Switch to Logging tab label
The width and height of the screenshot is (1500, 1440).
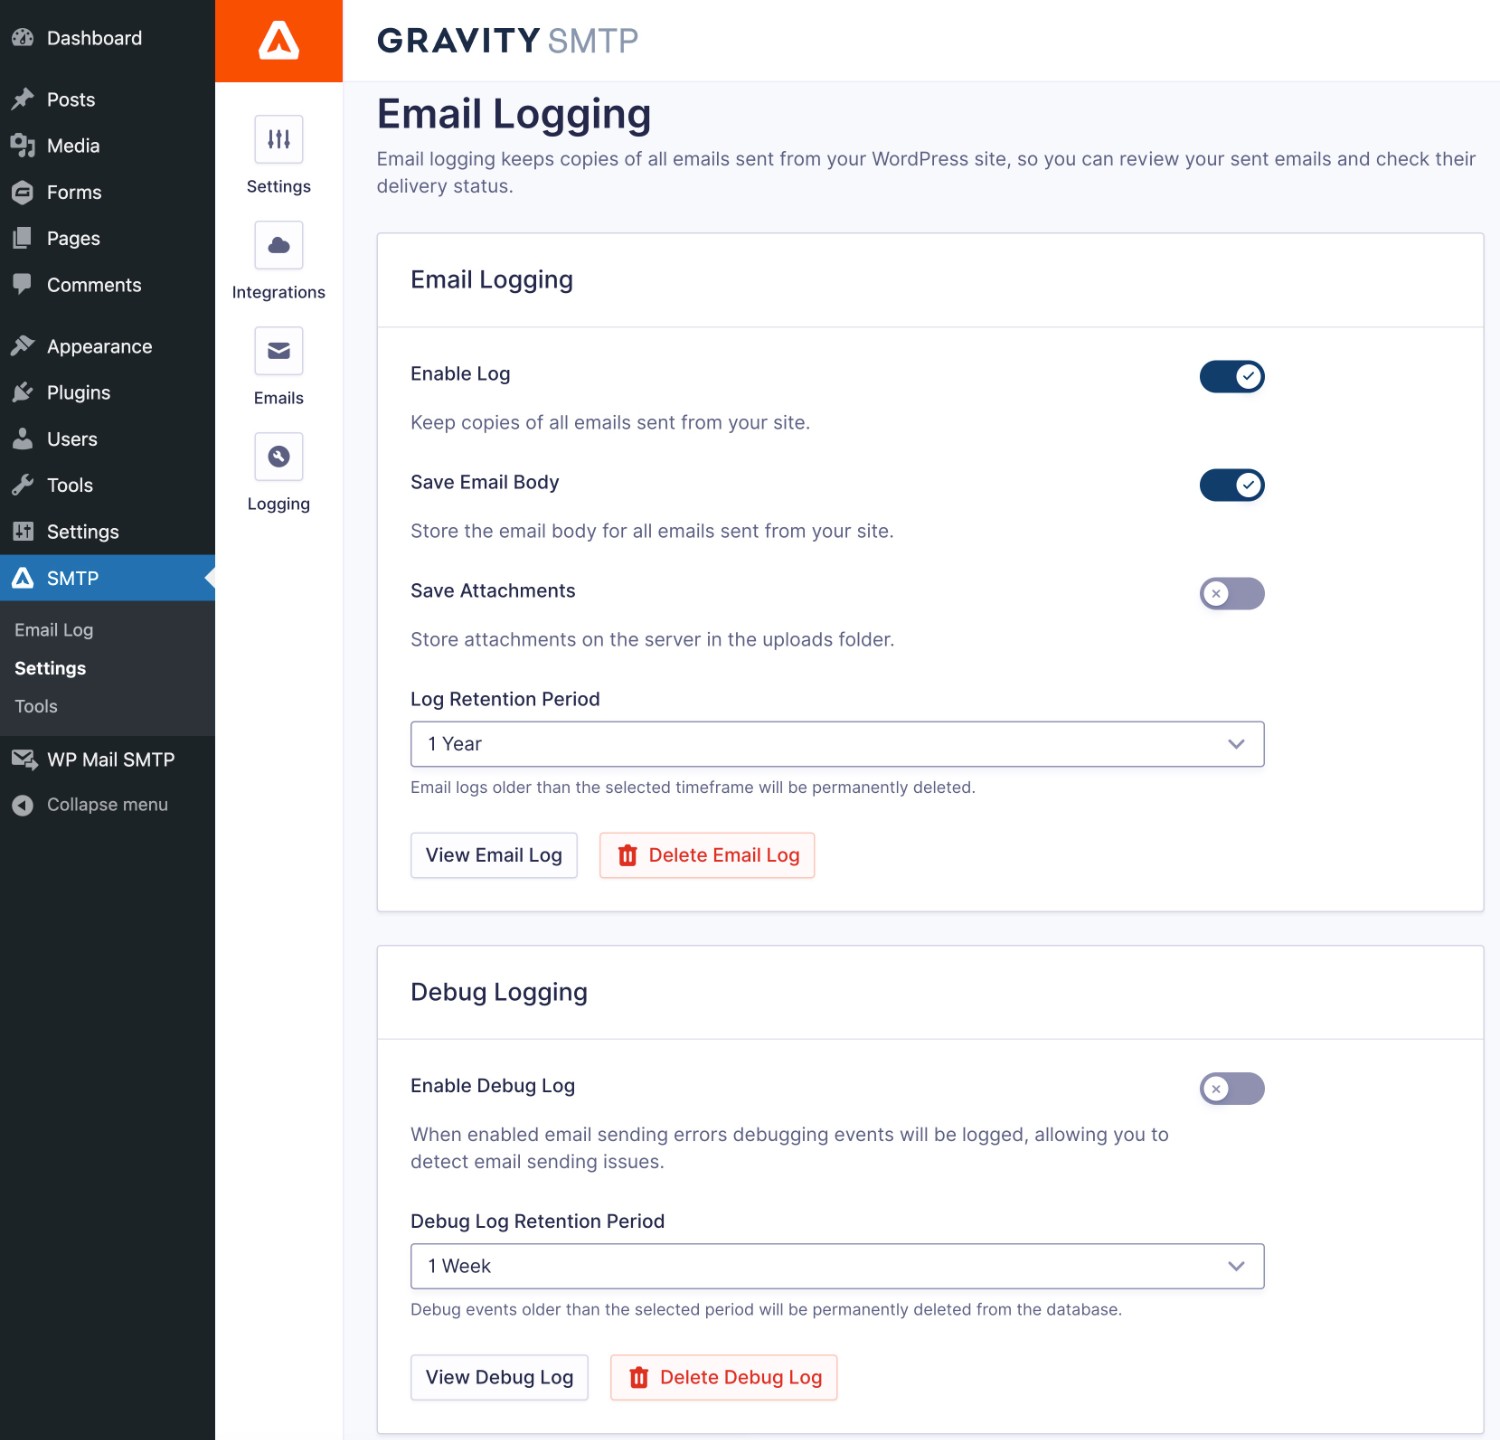point(279,504)
